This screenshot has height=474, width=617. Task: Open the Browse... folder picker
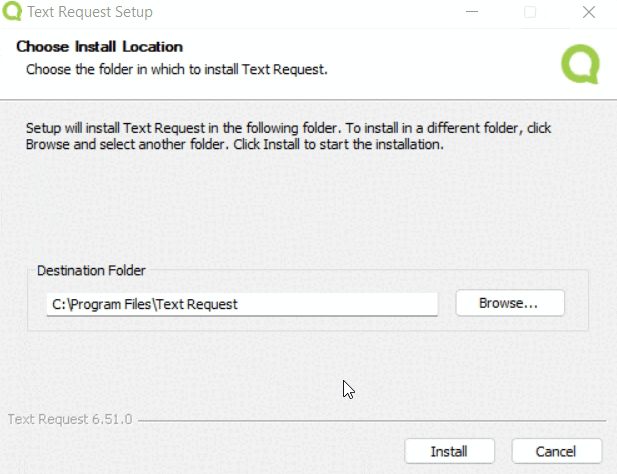click(x=509, y=303)
